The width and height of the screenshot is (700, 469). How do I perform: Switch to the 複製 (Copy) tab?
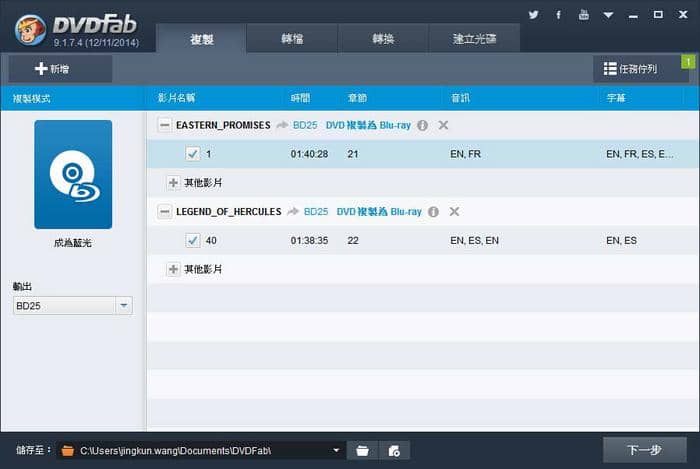[x=201, y=39]
